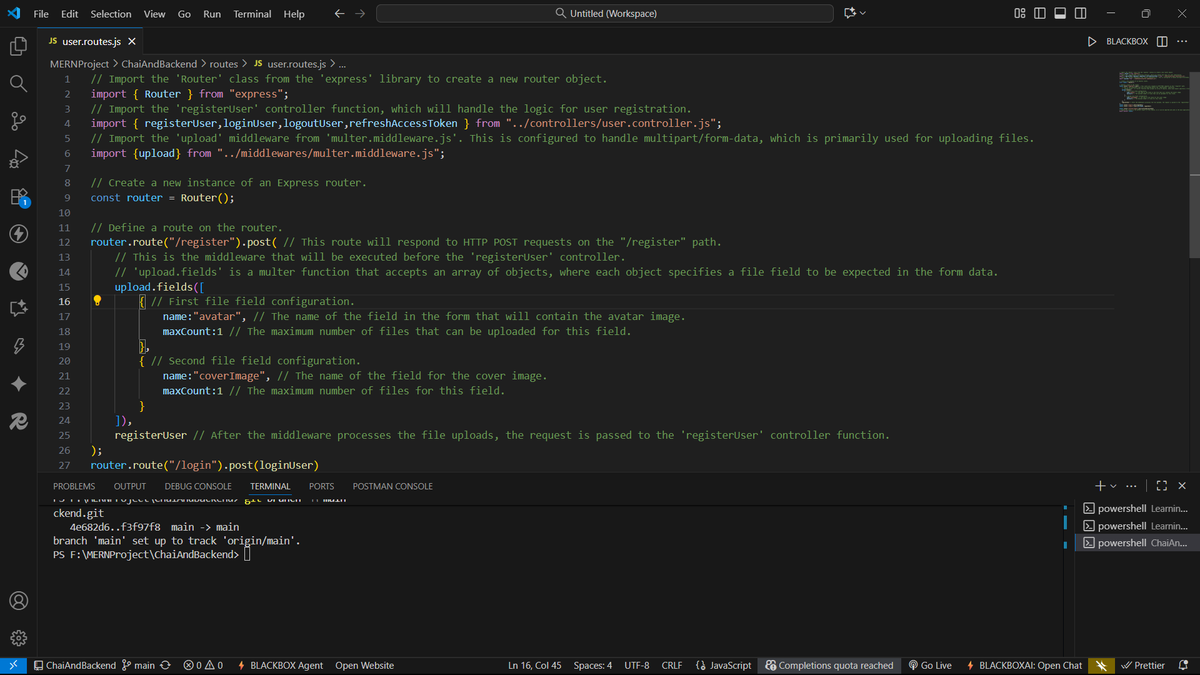Synchronize changes with the sync icon
Image resolution: width=1200 pixels, height=675 pixels.
[166, 665]
